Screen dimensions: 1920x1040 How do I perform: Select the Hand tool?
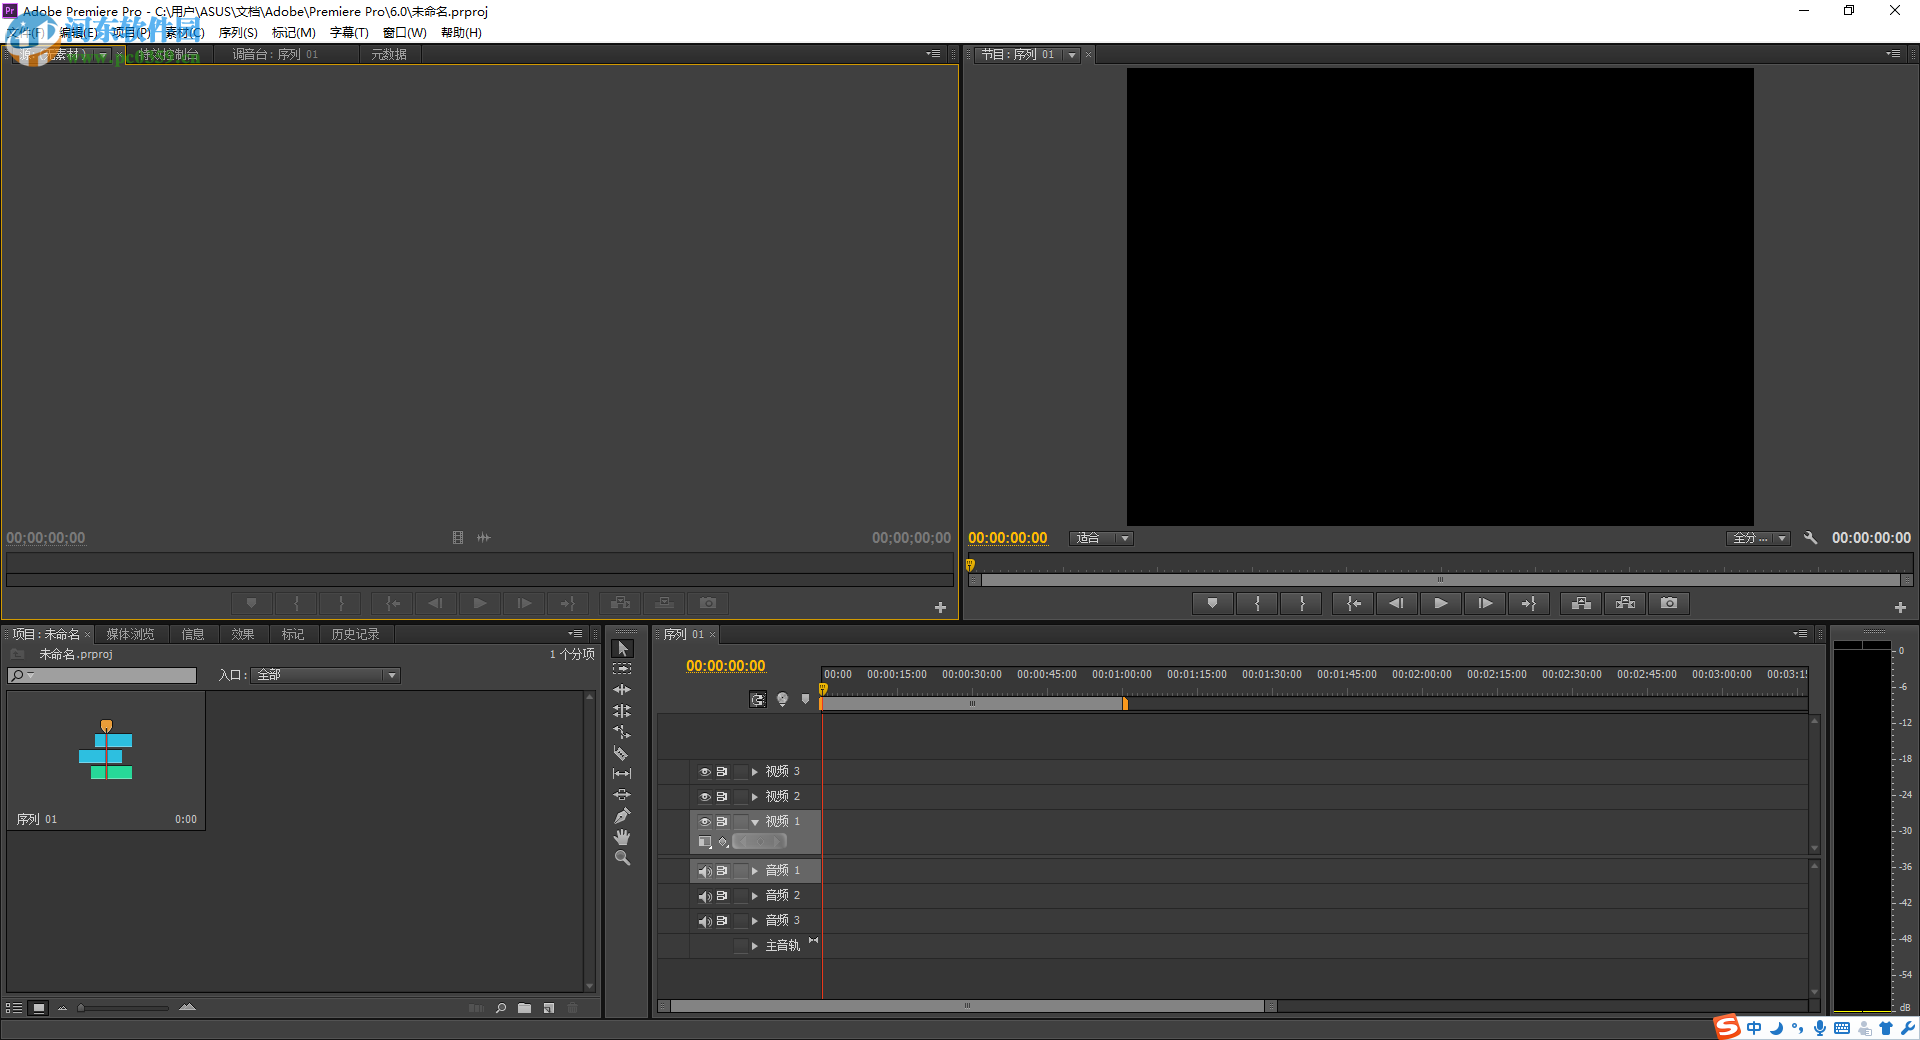[x=622, y=837]
